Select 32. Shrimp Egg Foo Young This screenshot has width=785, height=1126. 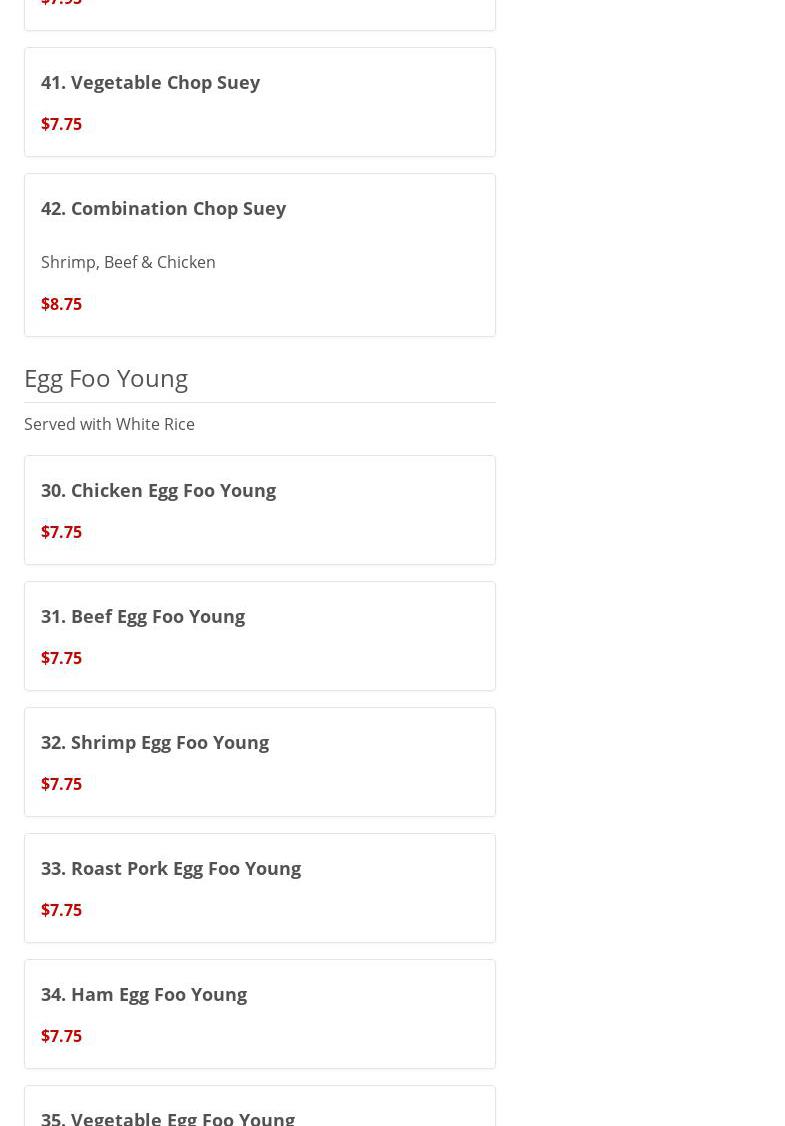tap(155, 743)
